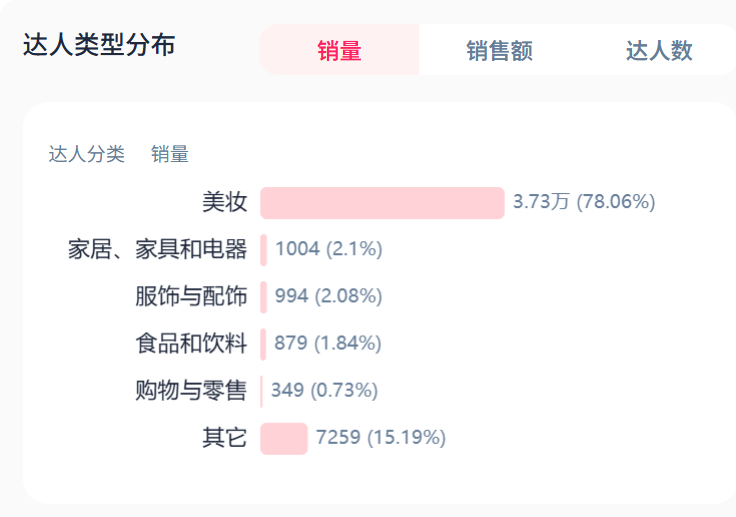Click the 服饰与配饰 bar
The width and height of the screenshot is (736, 517).
pos(264,296)
